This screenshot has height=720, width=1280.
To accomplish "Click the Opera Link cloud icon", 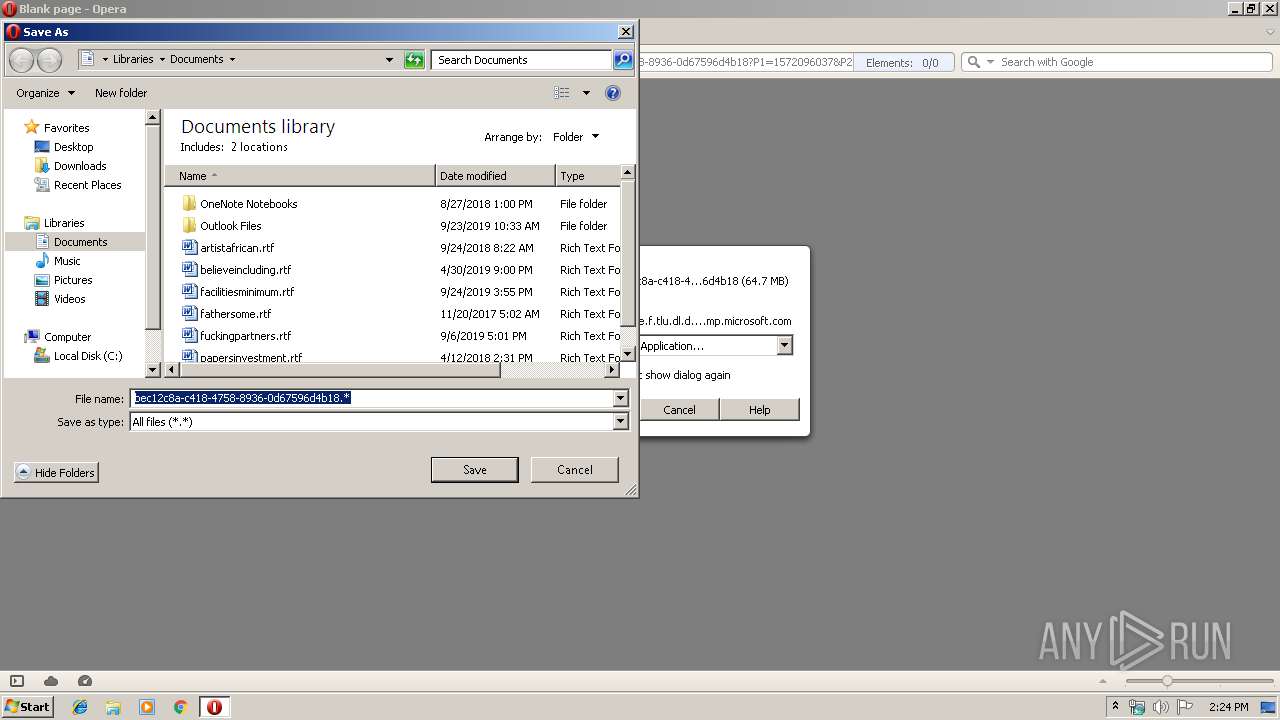I will tap(51, 681).
